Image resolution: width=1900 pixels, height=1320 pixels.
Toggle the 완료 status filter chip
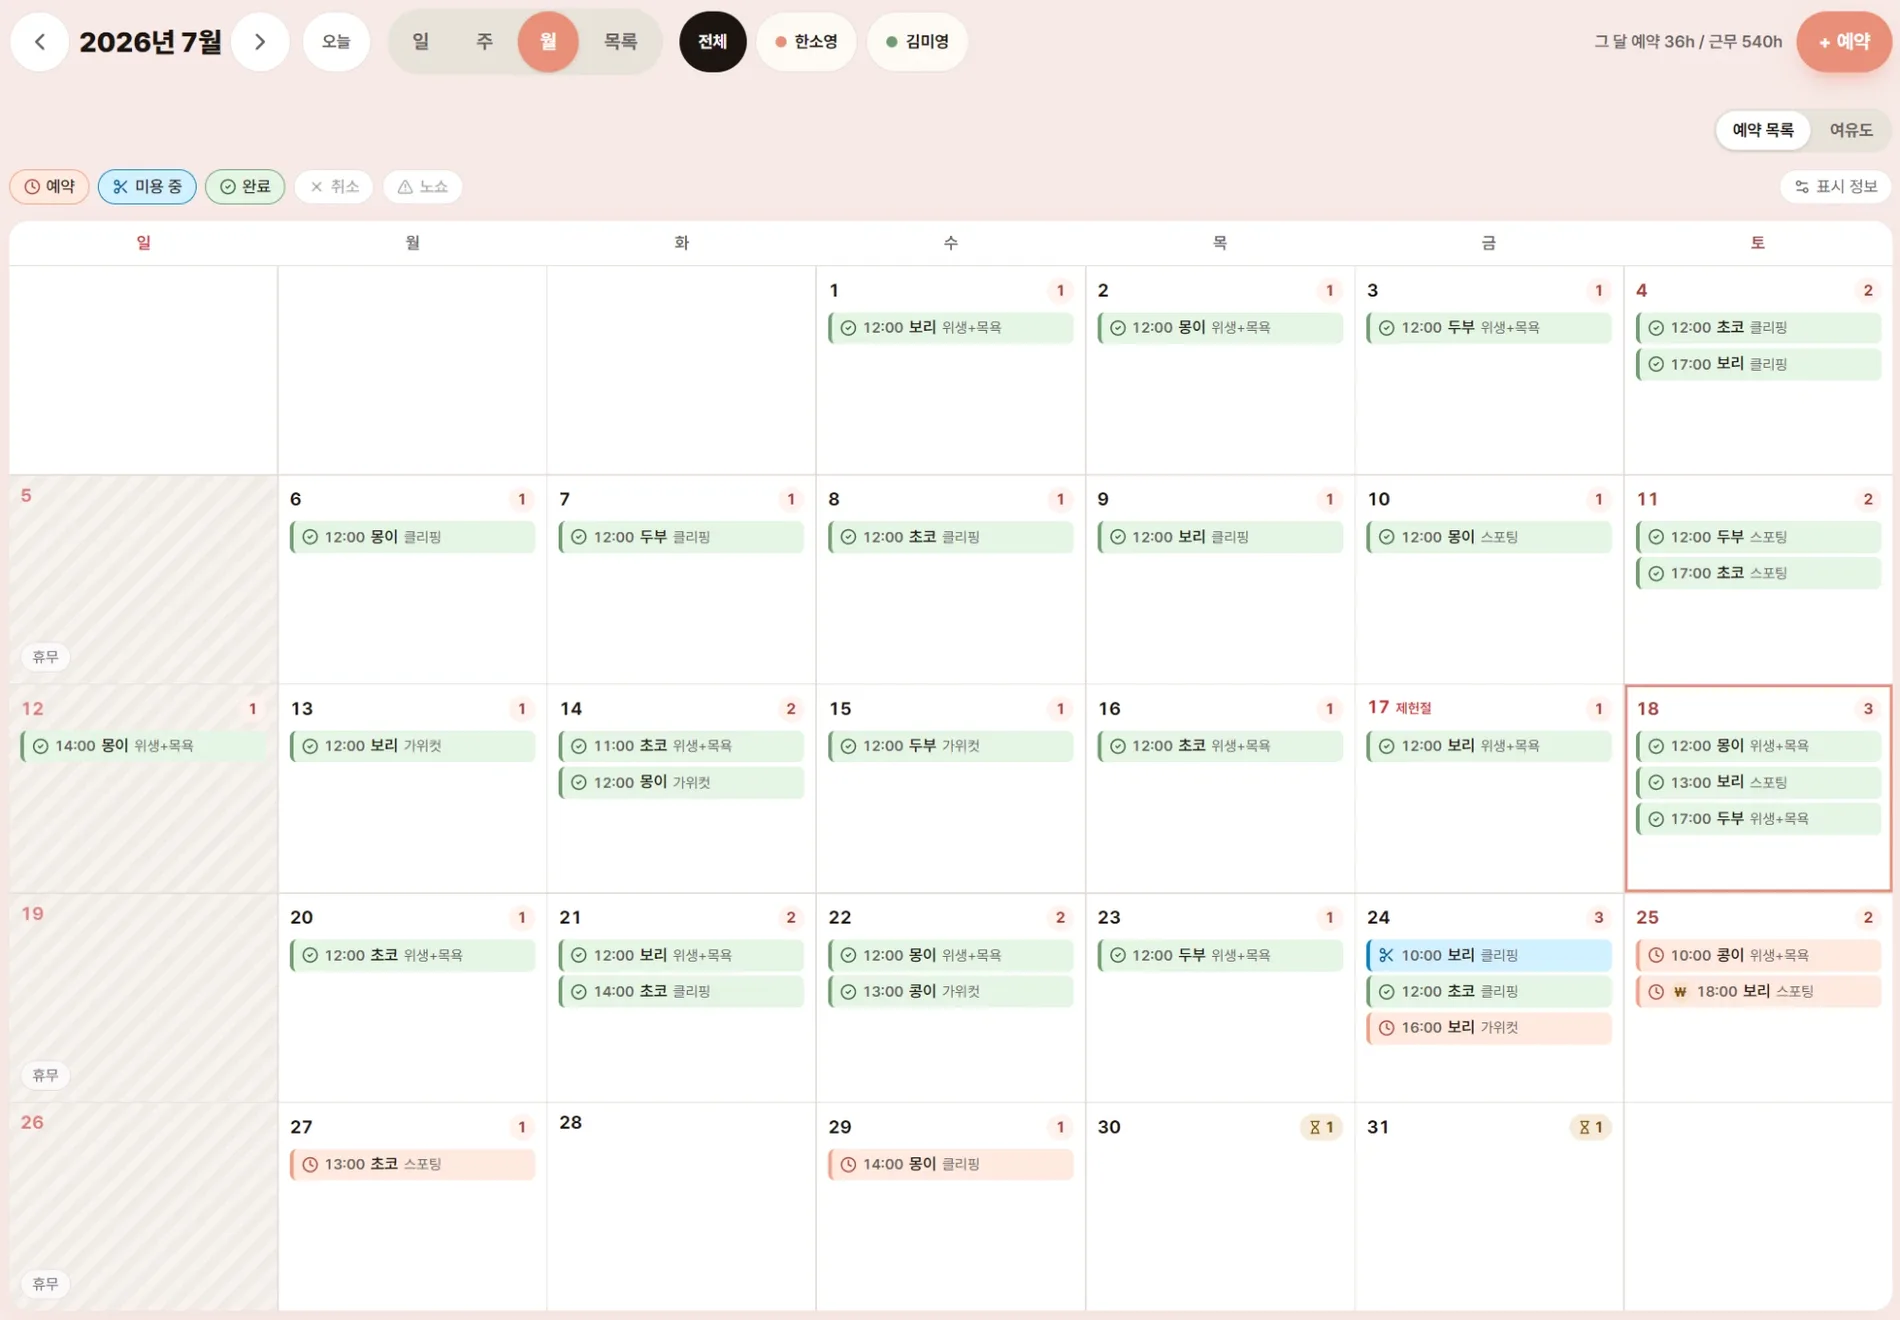(x=245, y=187)
